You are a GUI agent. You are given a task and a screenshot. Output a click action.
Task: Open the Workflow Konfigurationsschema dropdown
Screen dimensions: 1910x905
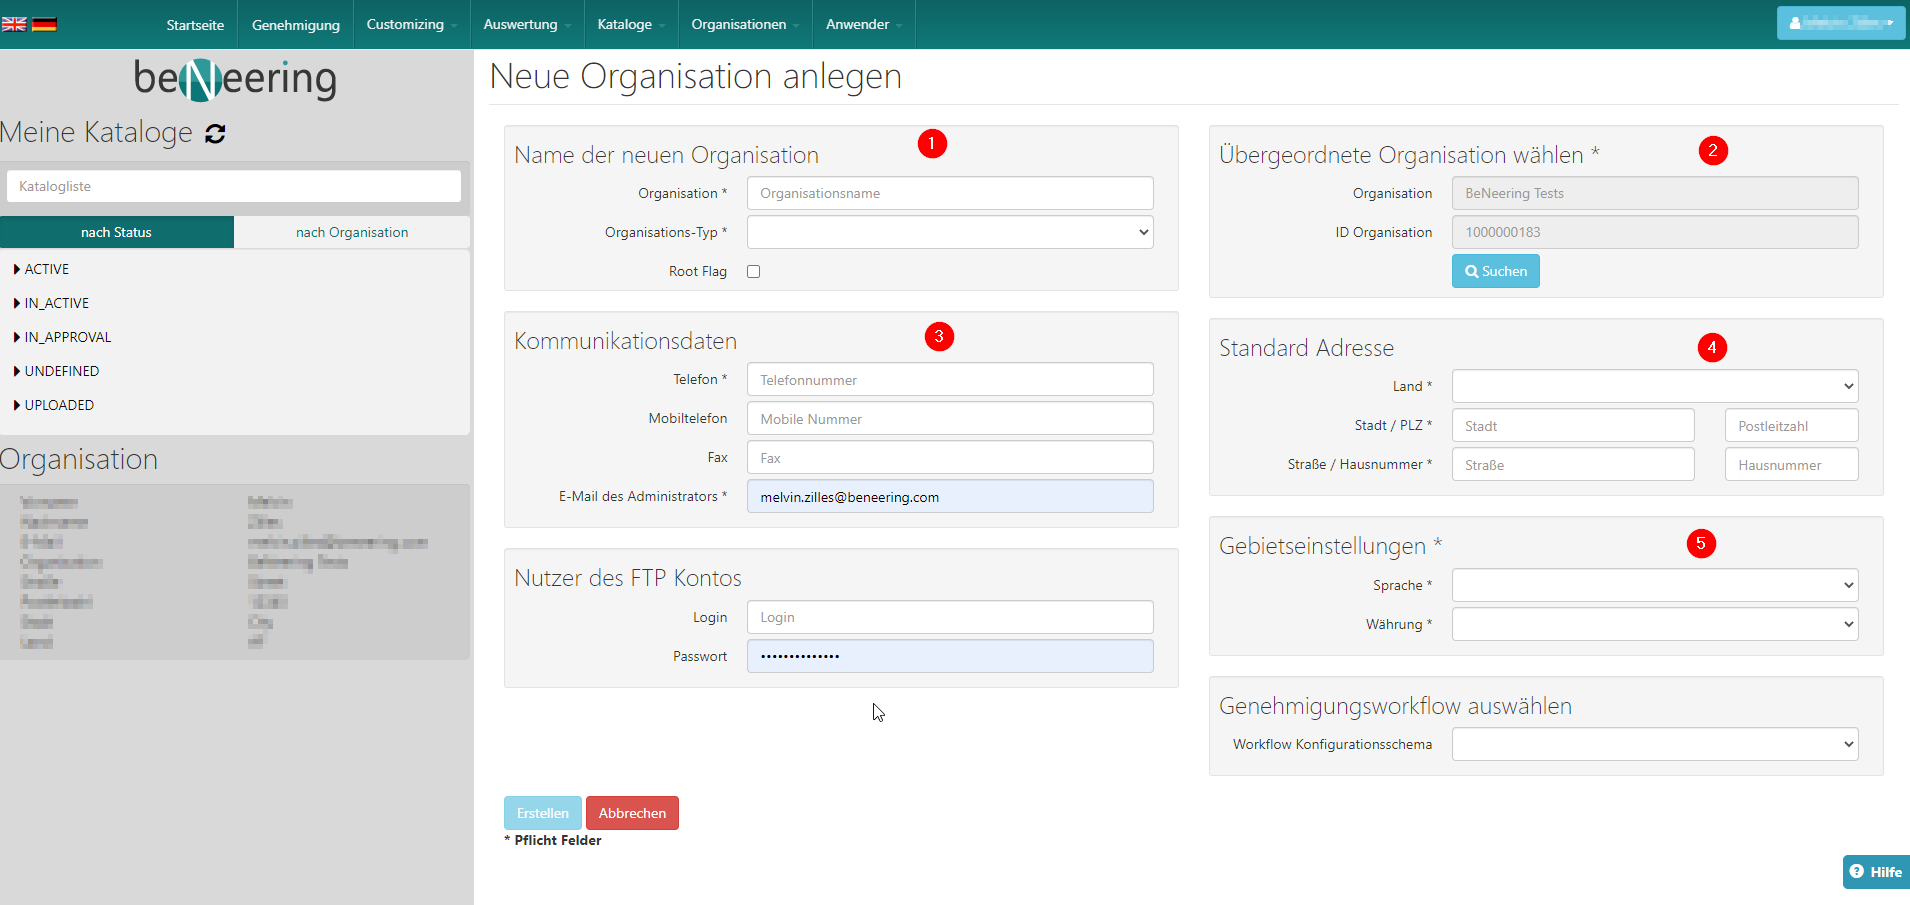[x=1654, y=744]
